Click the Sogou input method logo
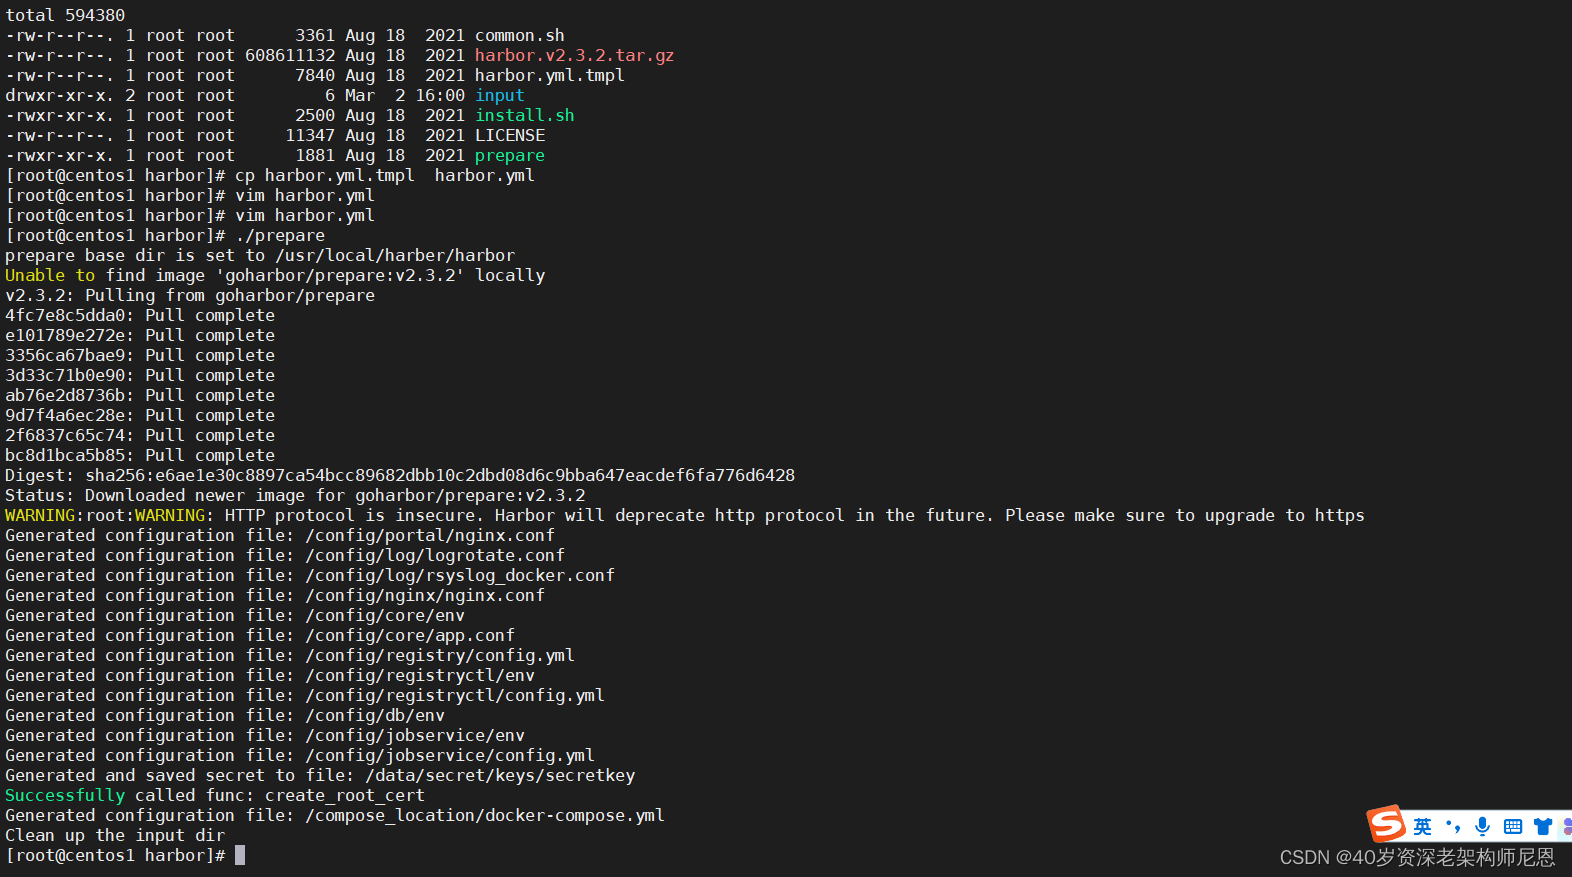 pos(1387,824)
